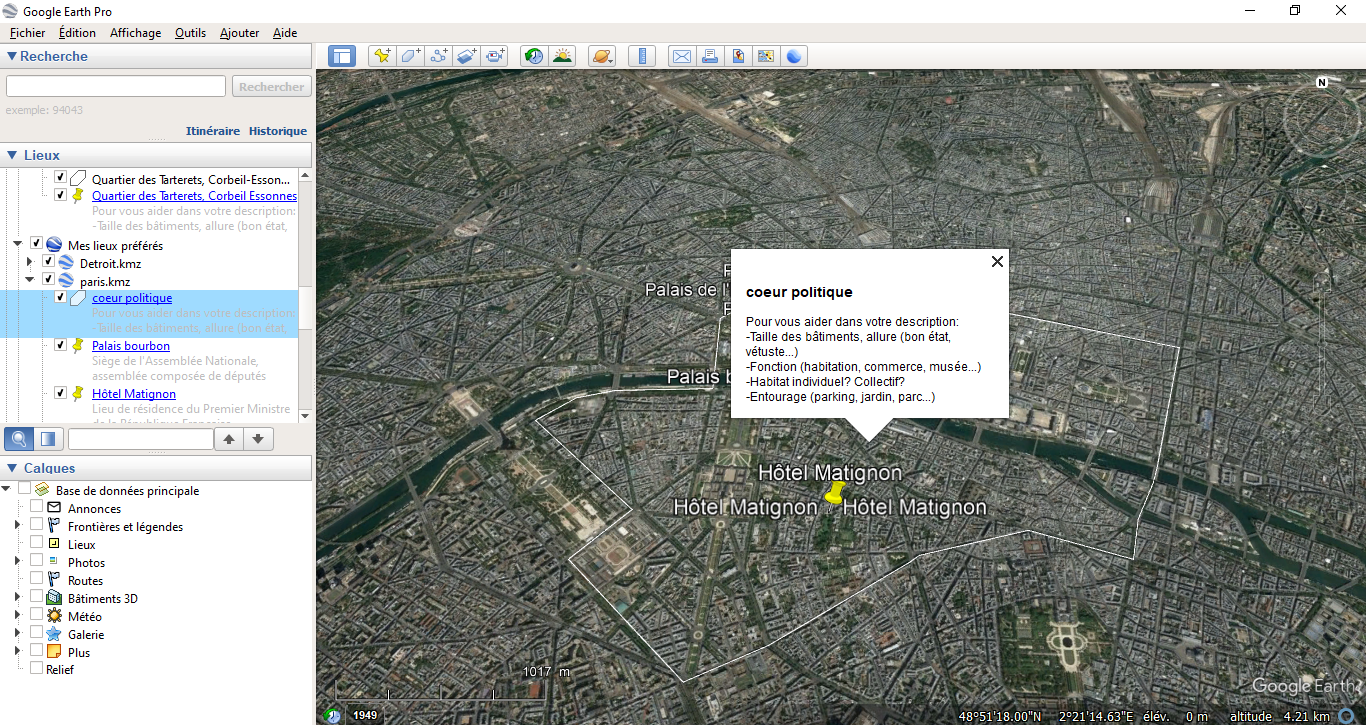The height and width of the screenshot is (725, 1366).
Task: Open the Outils menu
Action: pos(190,33)
